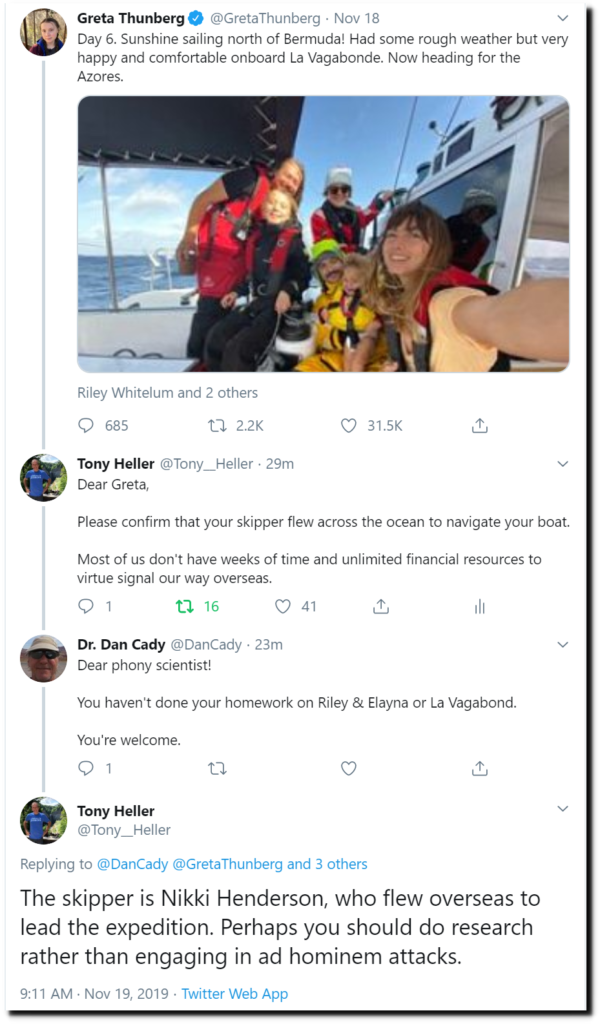Open options chevron on Tony Heller's bottom tweet
Viewport: 600px width, 1024px height.
point(563,808)
